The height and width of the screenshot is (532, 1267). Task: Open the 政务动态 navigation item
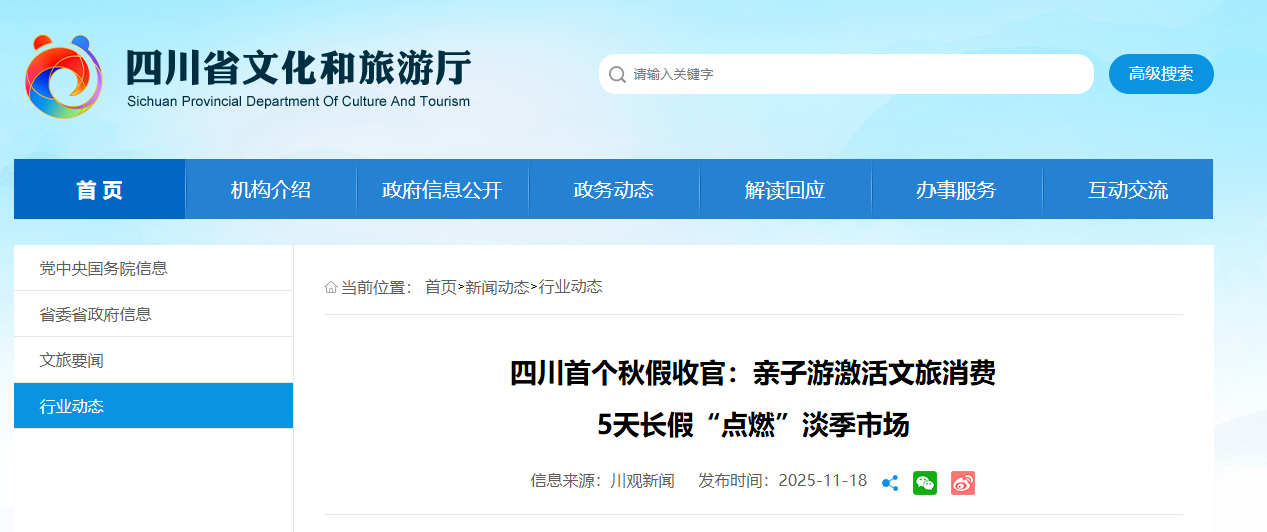coord(613,190)
